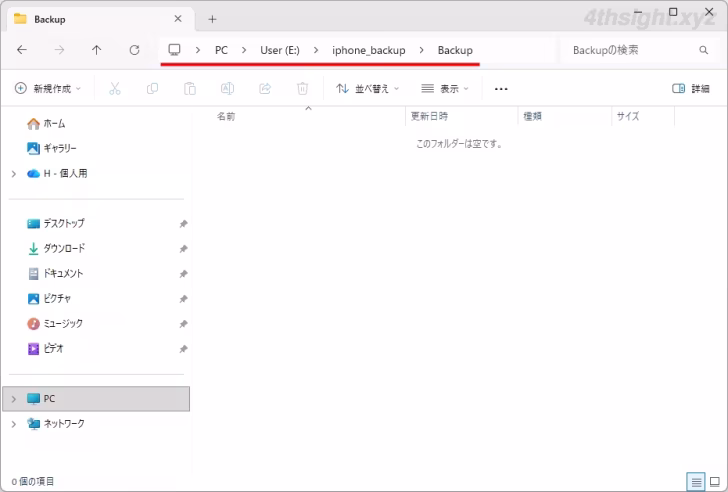Open a new tab with plus button
728x492 pixels.
212,19
